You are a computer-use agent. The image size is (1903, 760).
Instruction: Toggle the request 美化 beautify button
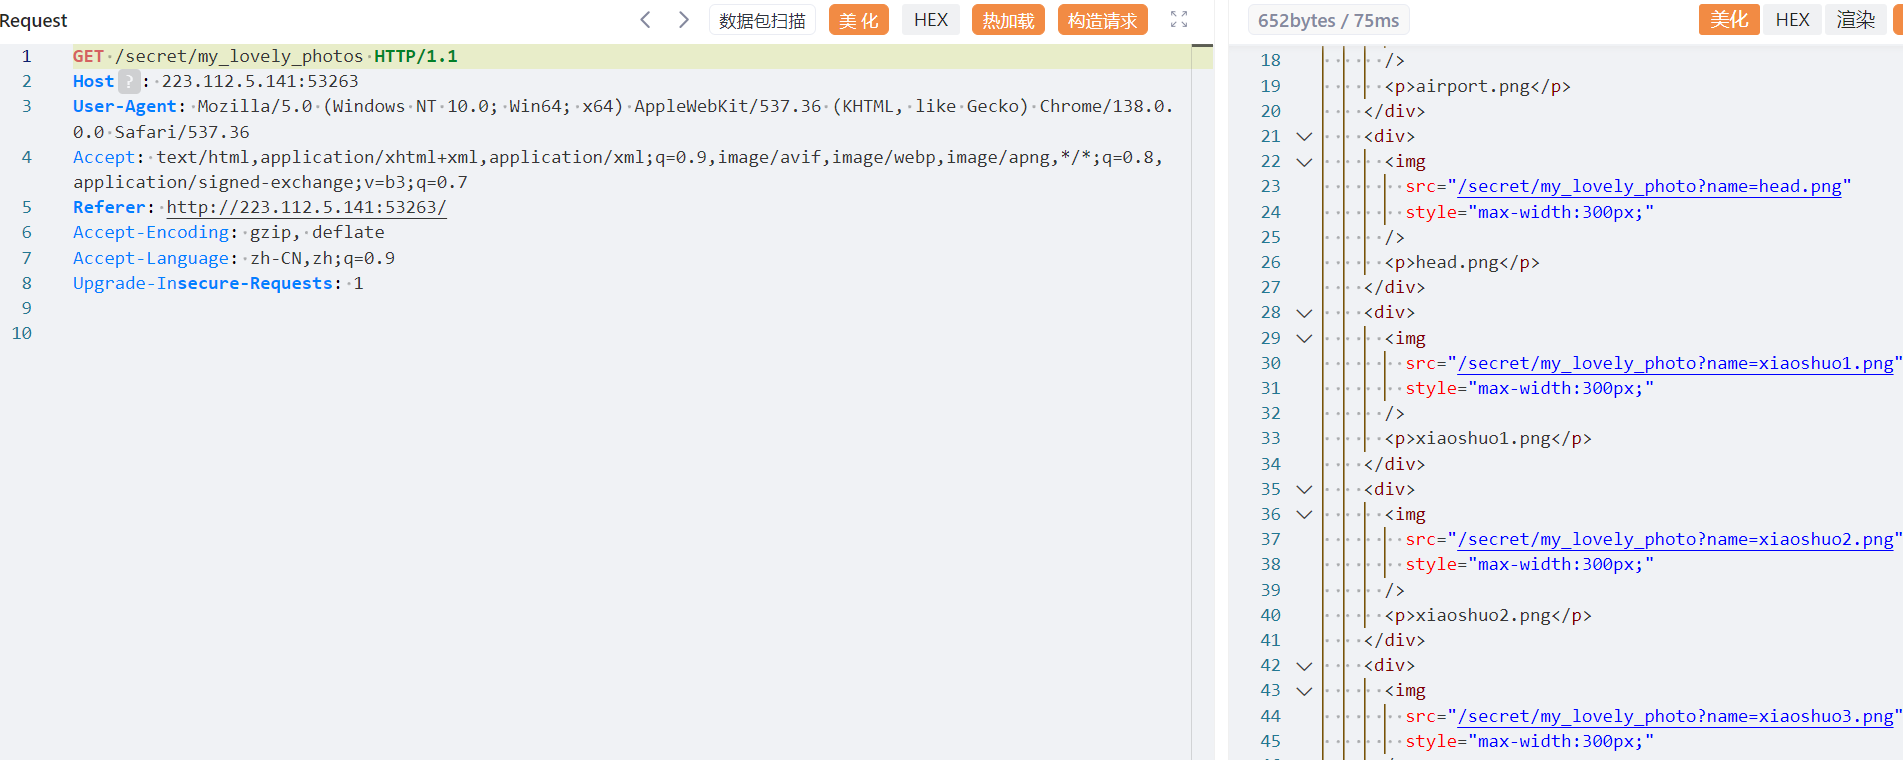858,20
